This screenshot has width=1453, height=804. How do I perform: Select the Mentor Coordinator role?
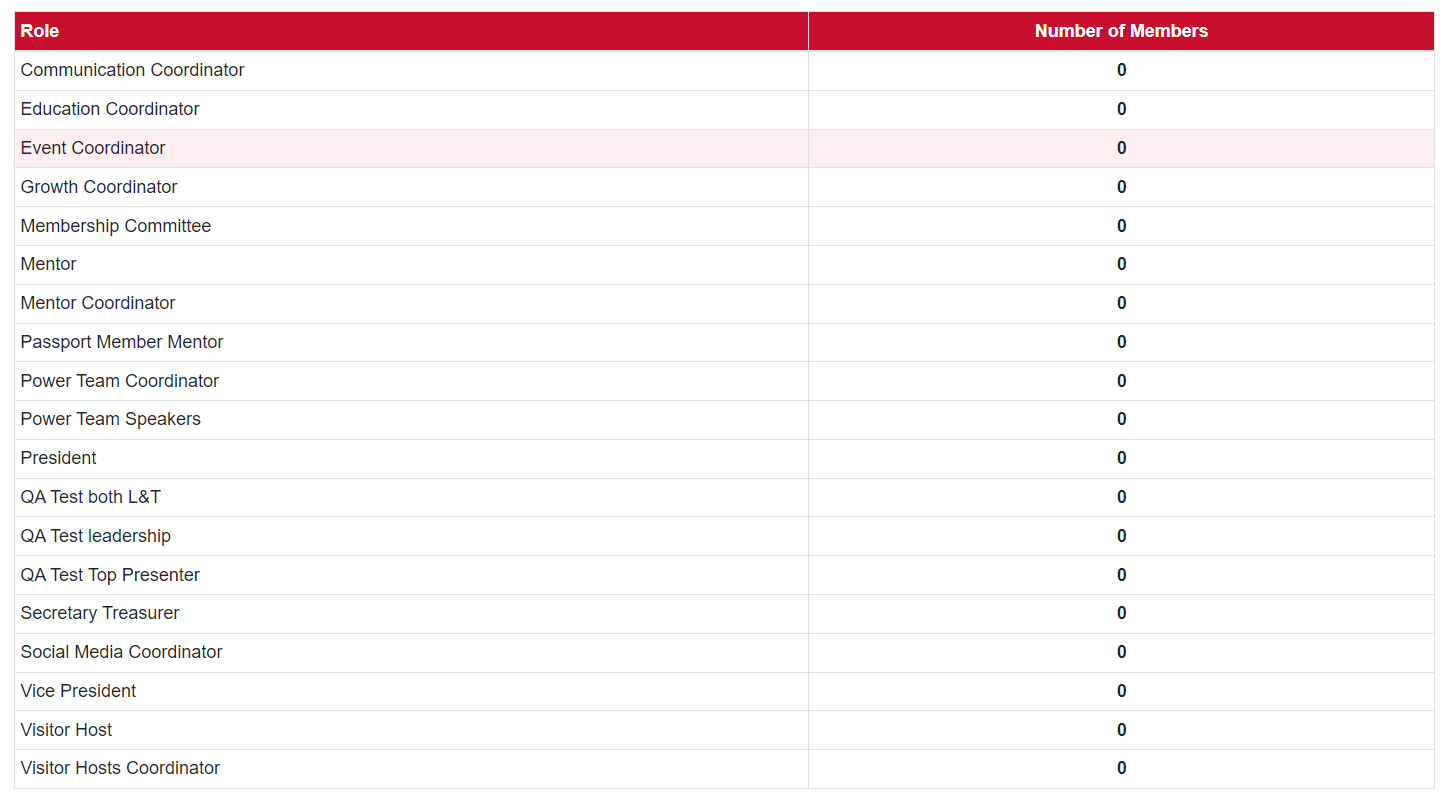pos(98,303)
